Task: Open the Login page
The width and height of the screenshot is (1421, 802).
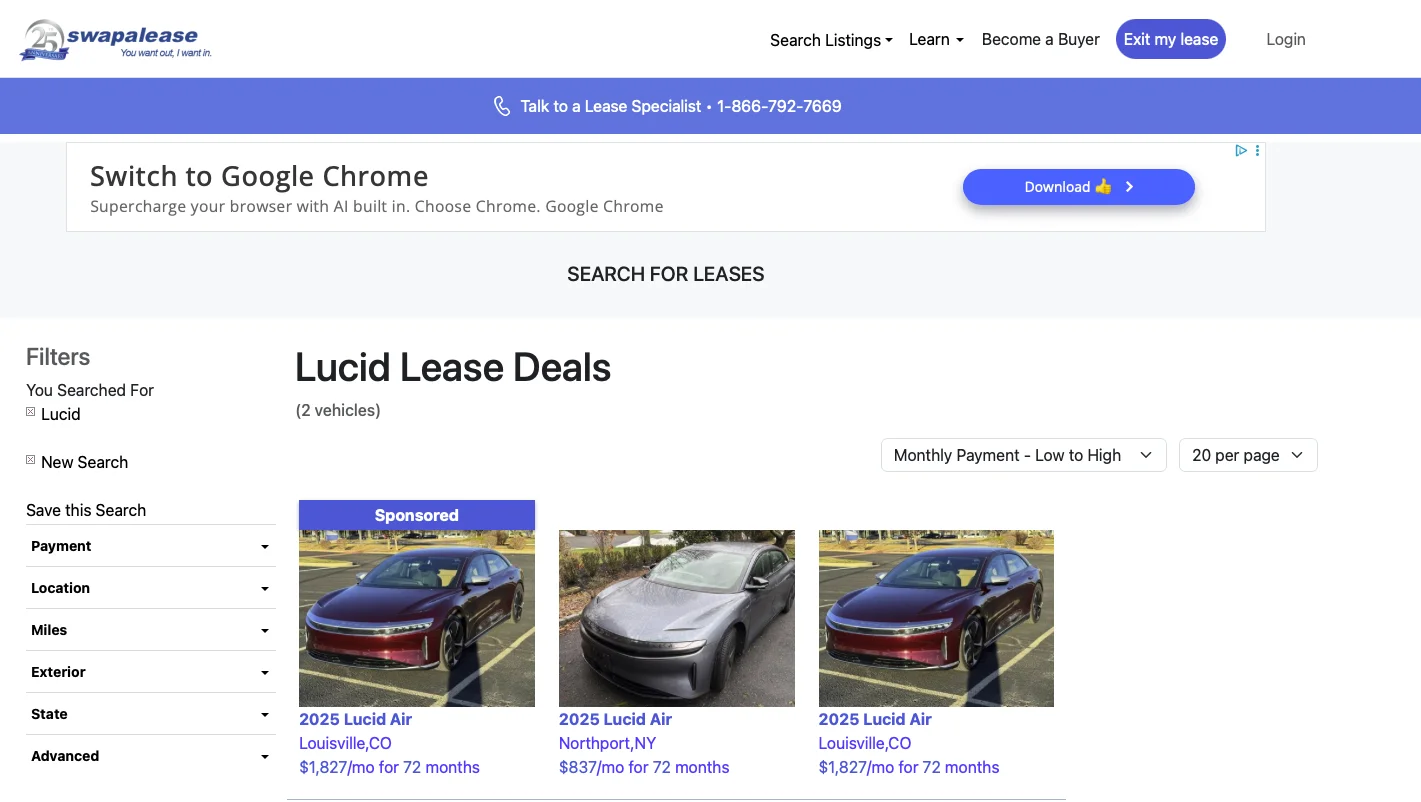Action: tap(1285, 40)
